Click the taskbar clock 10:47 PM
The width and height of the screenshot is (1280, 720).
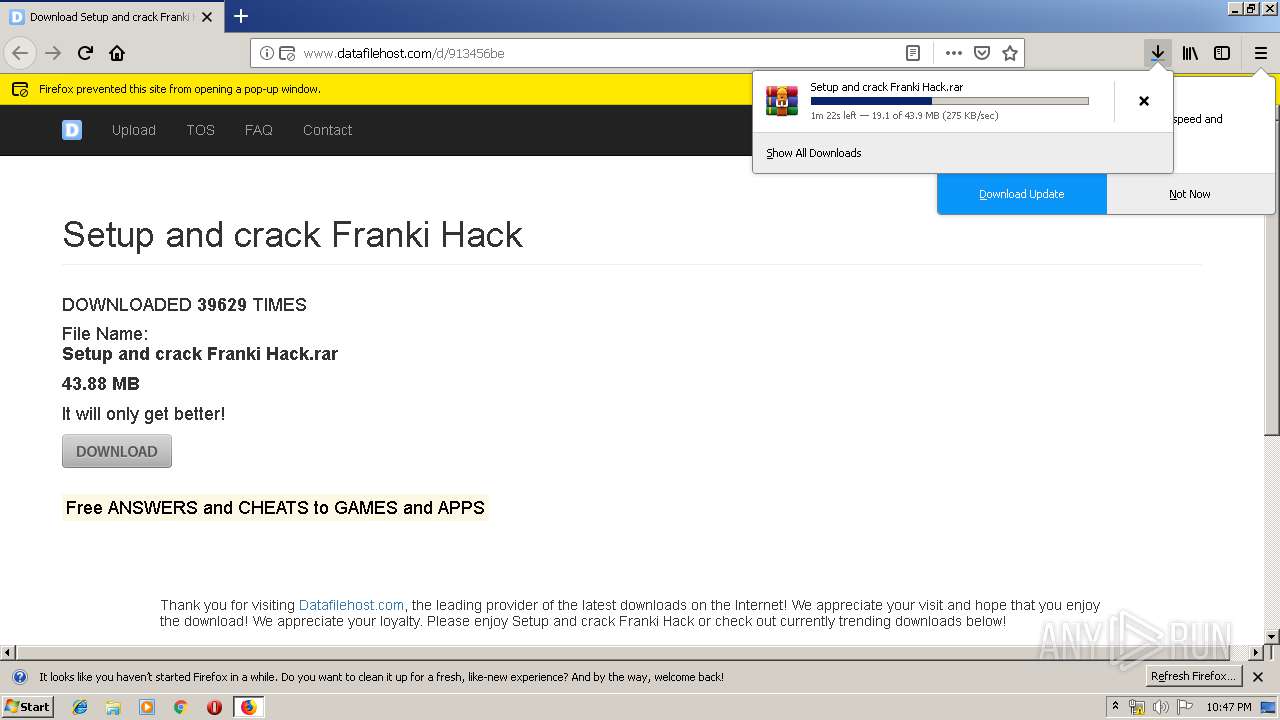[1229, 707]
